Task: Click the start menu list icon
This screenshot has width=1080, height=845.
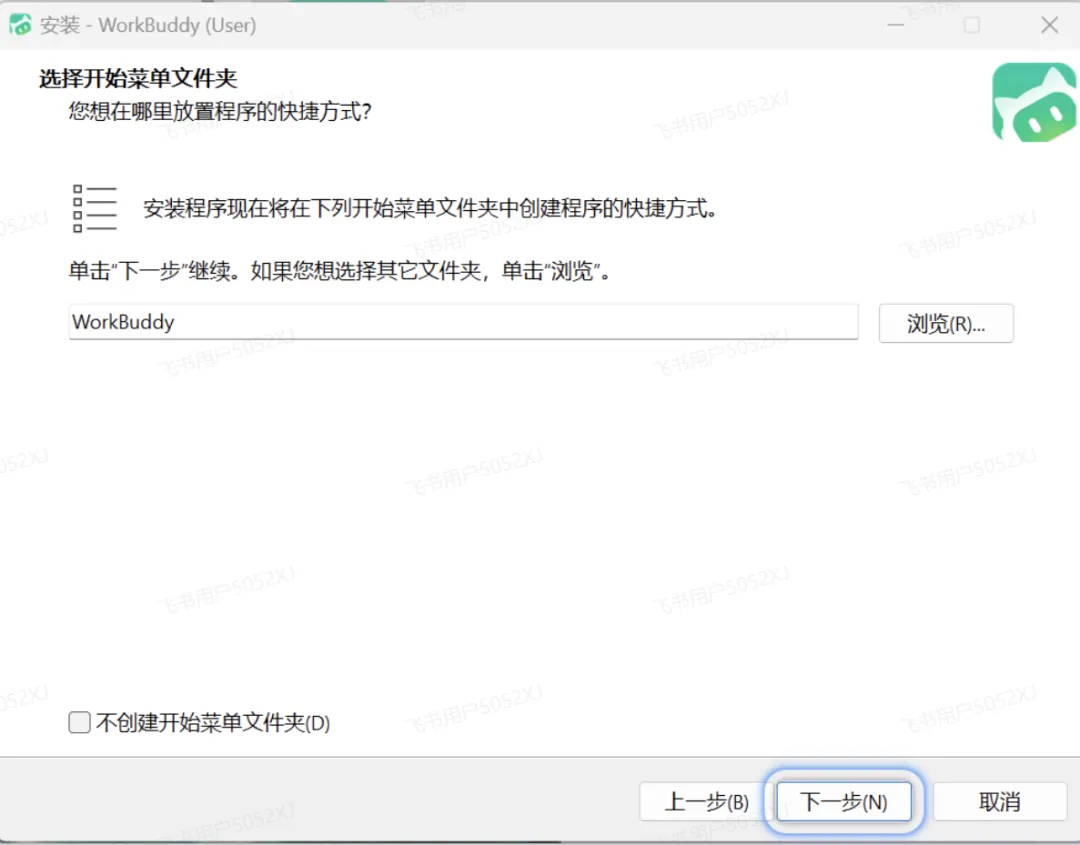Action: point(94,208)
